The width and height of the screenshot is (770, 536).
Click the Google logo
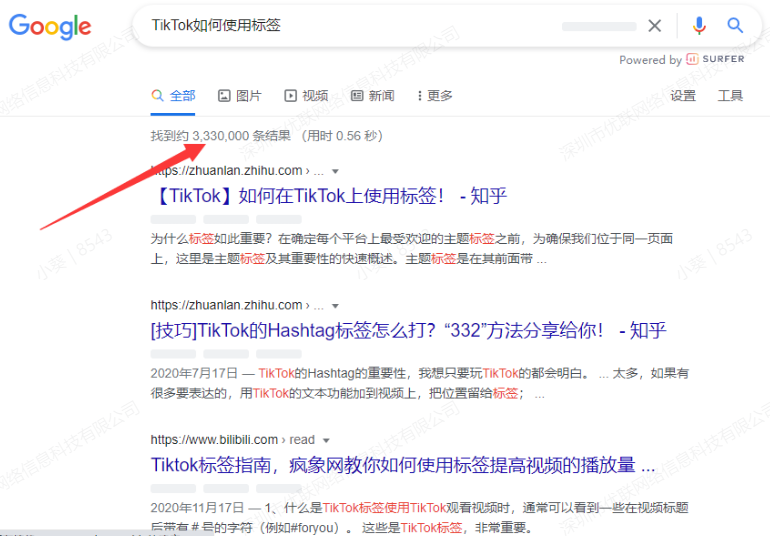click(x=50, y=27)
